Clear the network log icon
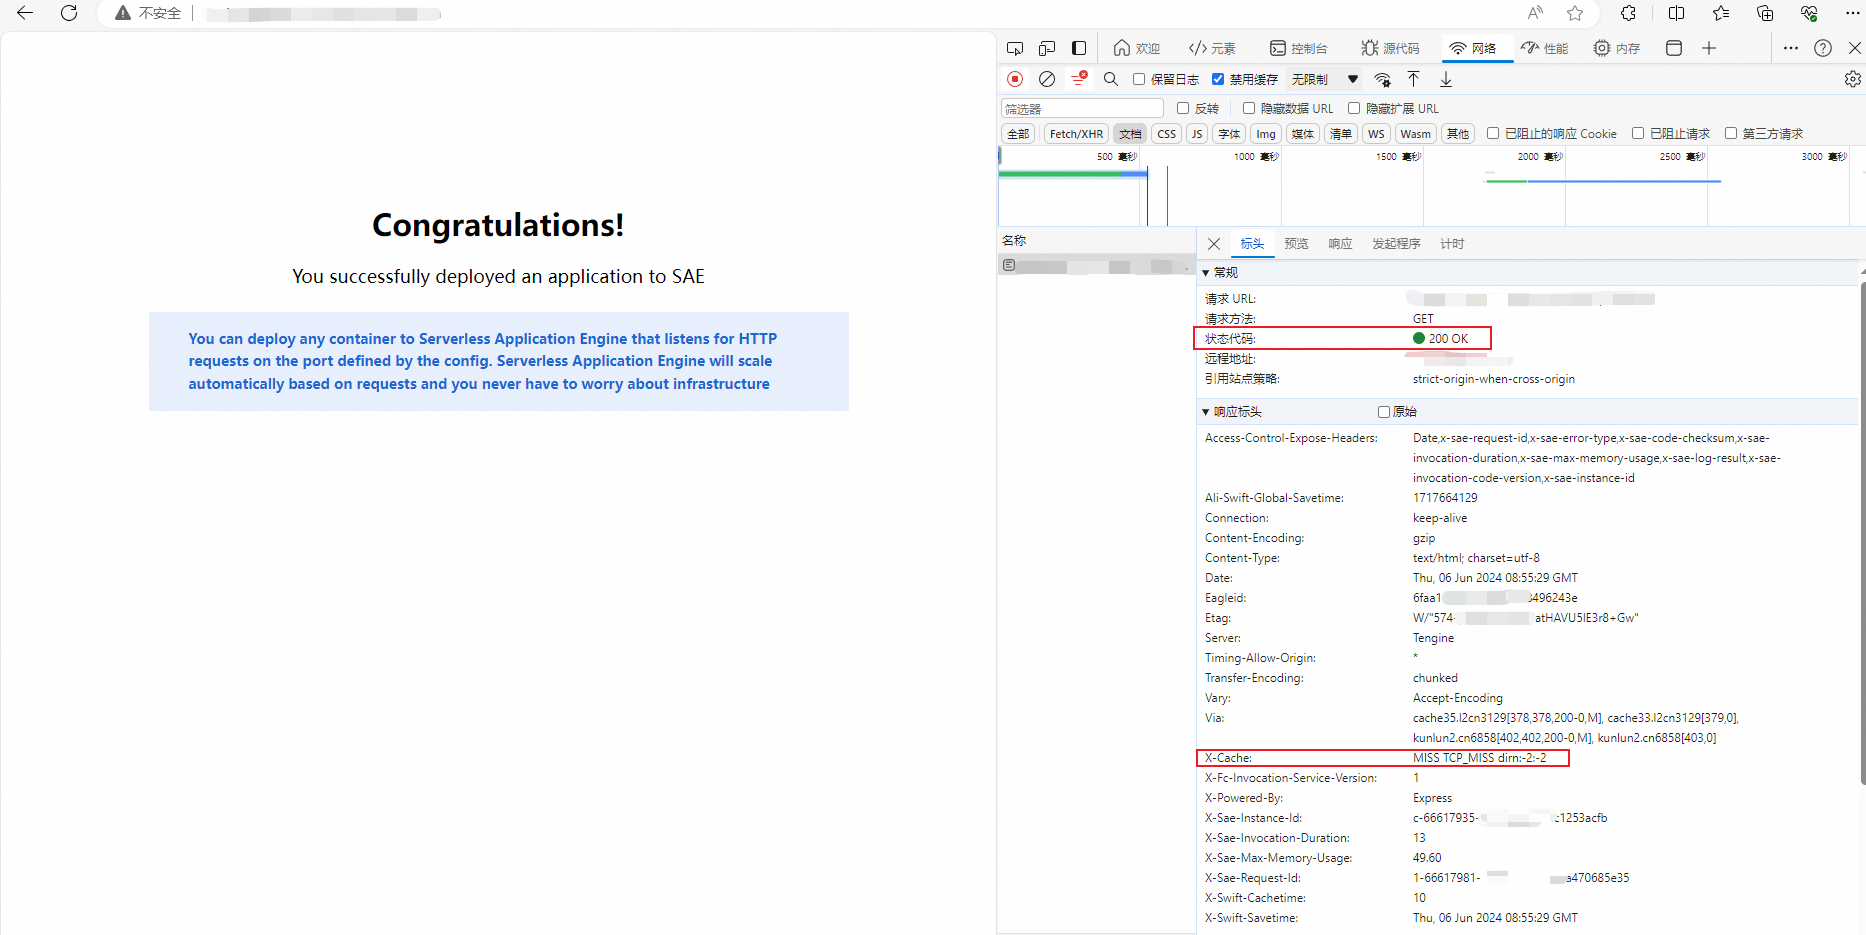The height and width of the screenshot is (935, 1866). click(1047, 79)
